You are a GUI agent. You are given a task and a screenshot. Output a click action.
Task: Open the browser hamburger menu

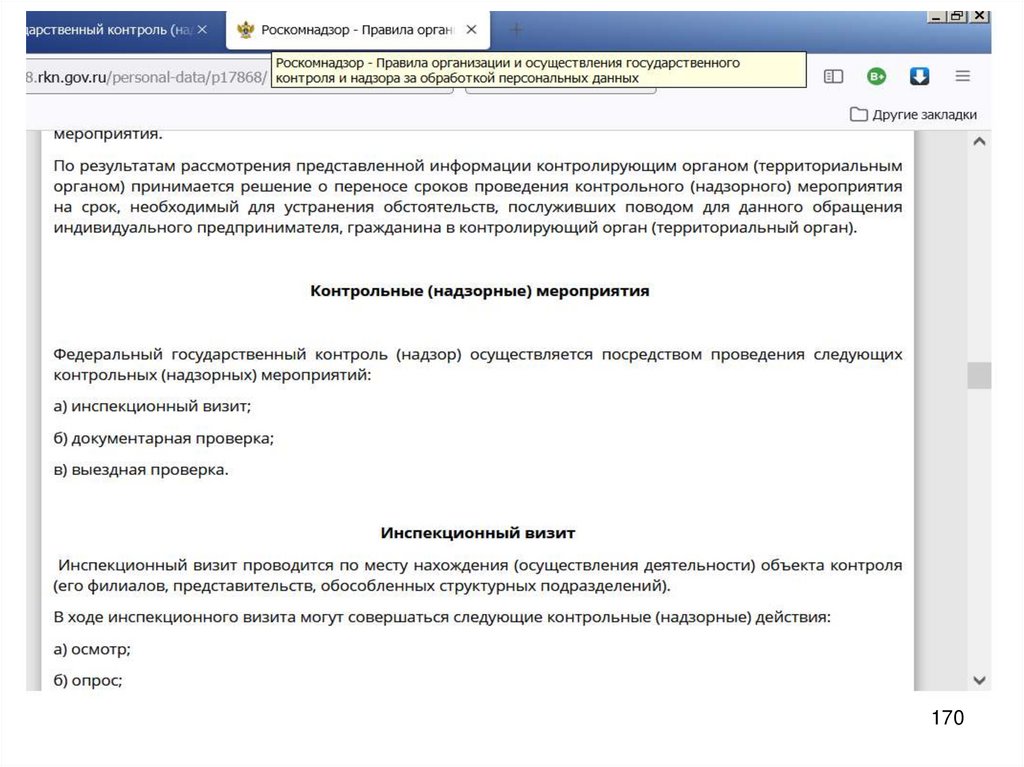[963, 76]
